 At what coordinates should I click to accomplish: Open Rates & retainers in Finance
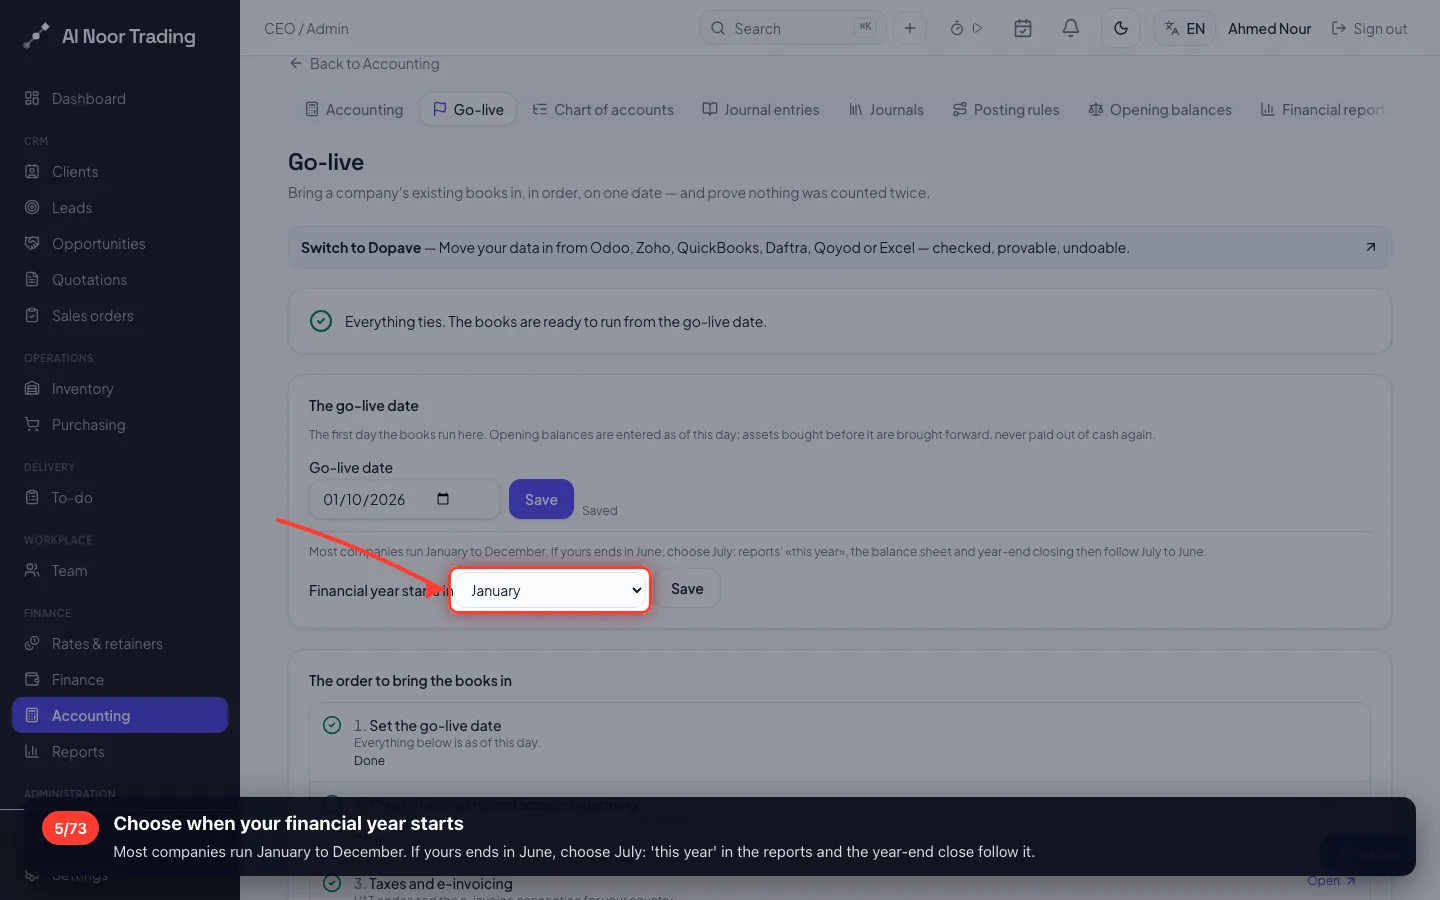pos(120,643)
